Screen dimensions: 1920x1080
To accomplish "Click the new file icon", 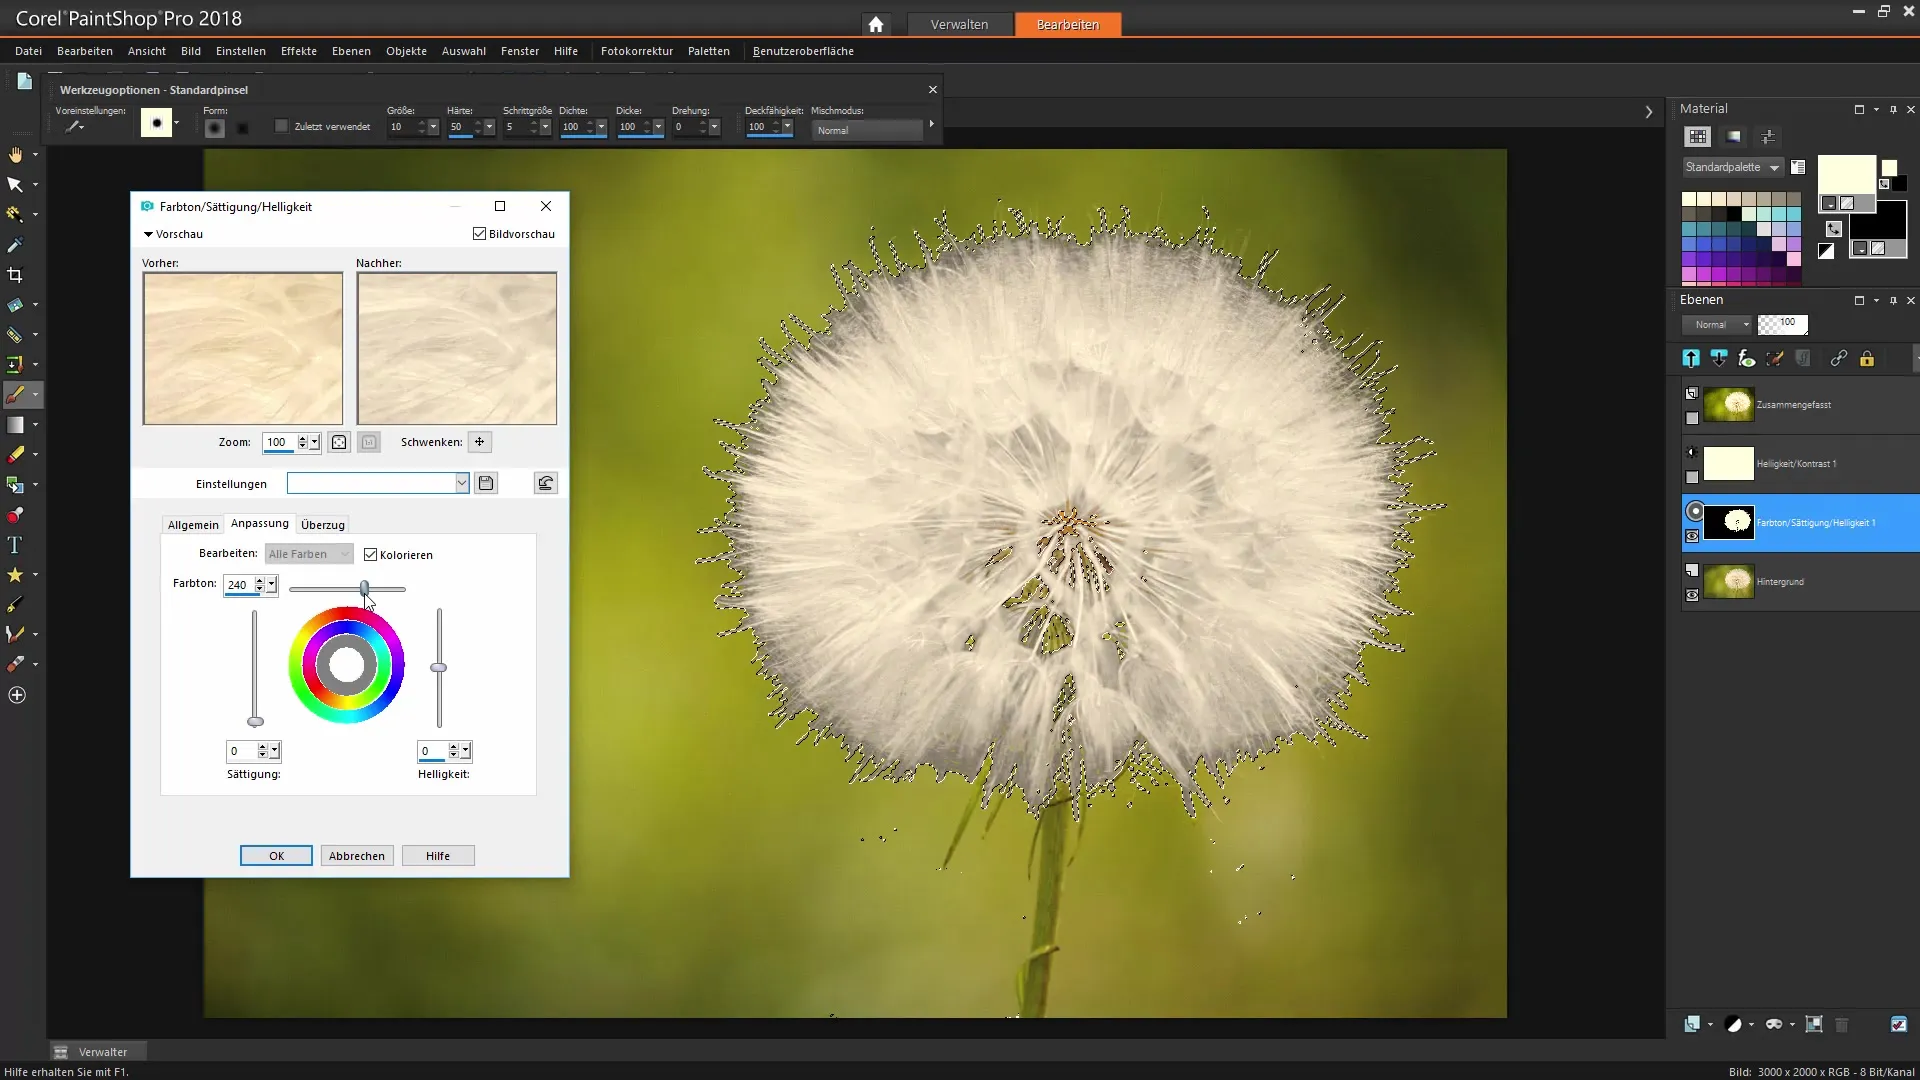I will 25,82.
